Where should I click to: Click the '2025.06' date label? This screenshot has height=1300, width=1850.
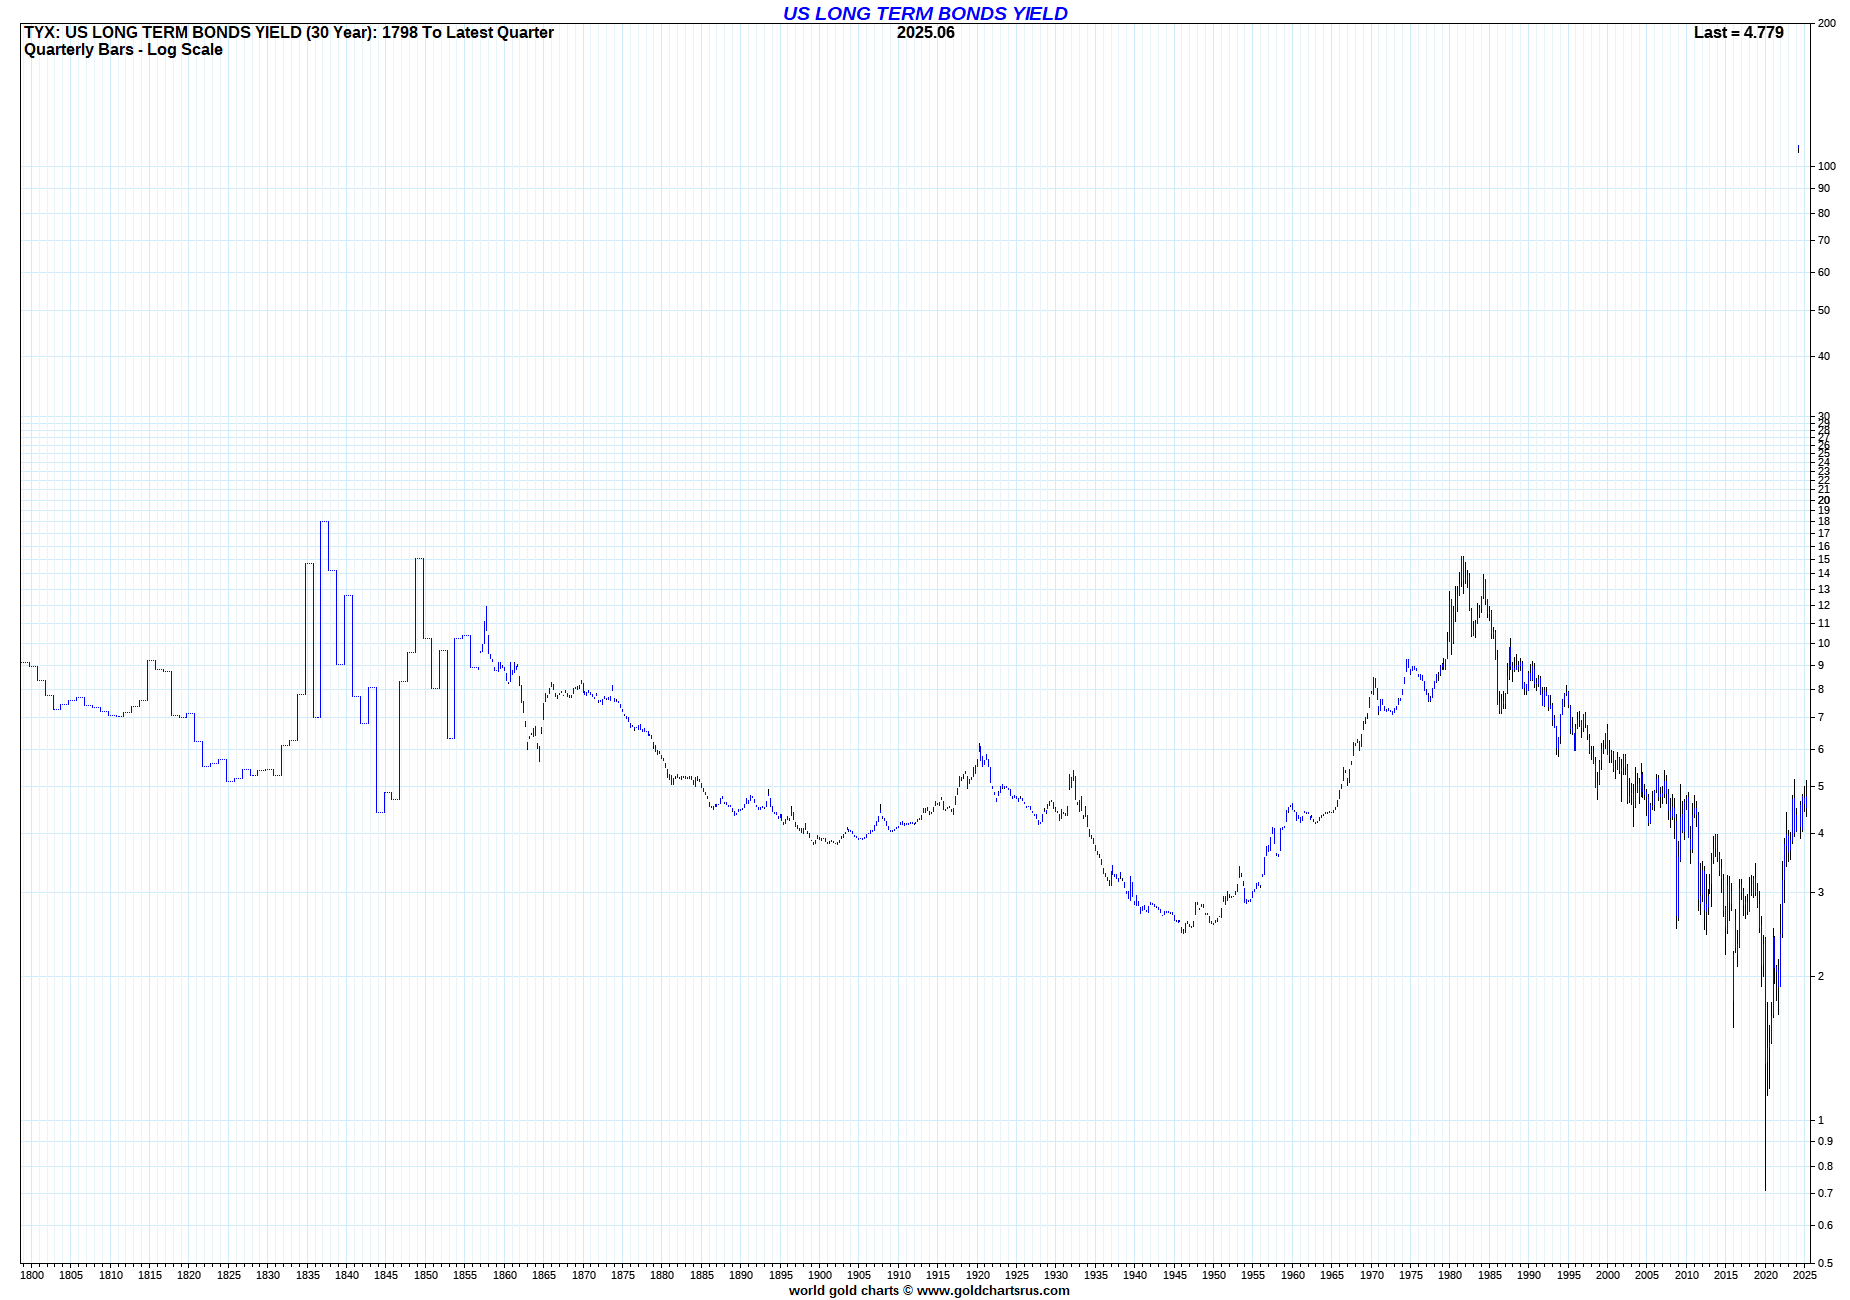click(x=925, y=32)
